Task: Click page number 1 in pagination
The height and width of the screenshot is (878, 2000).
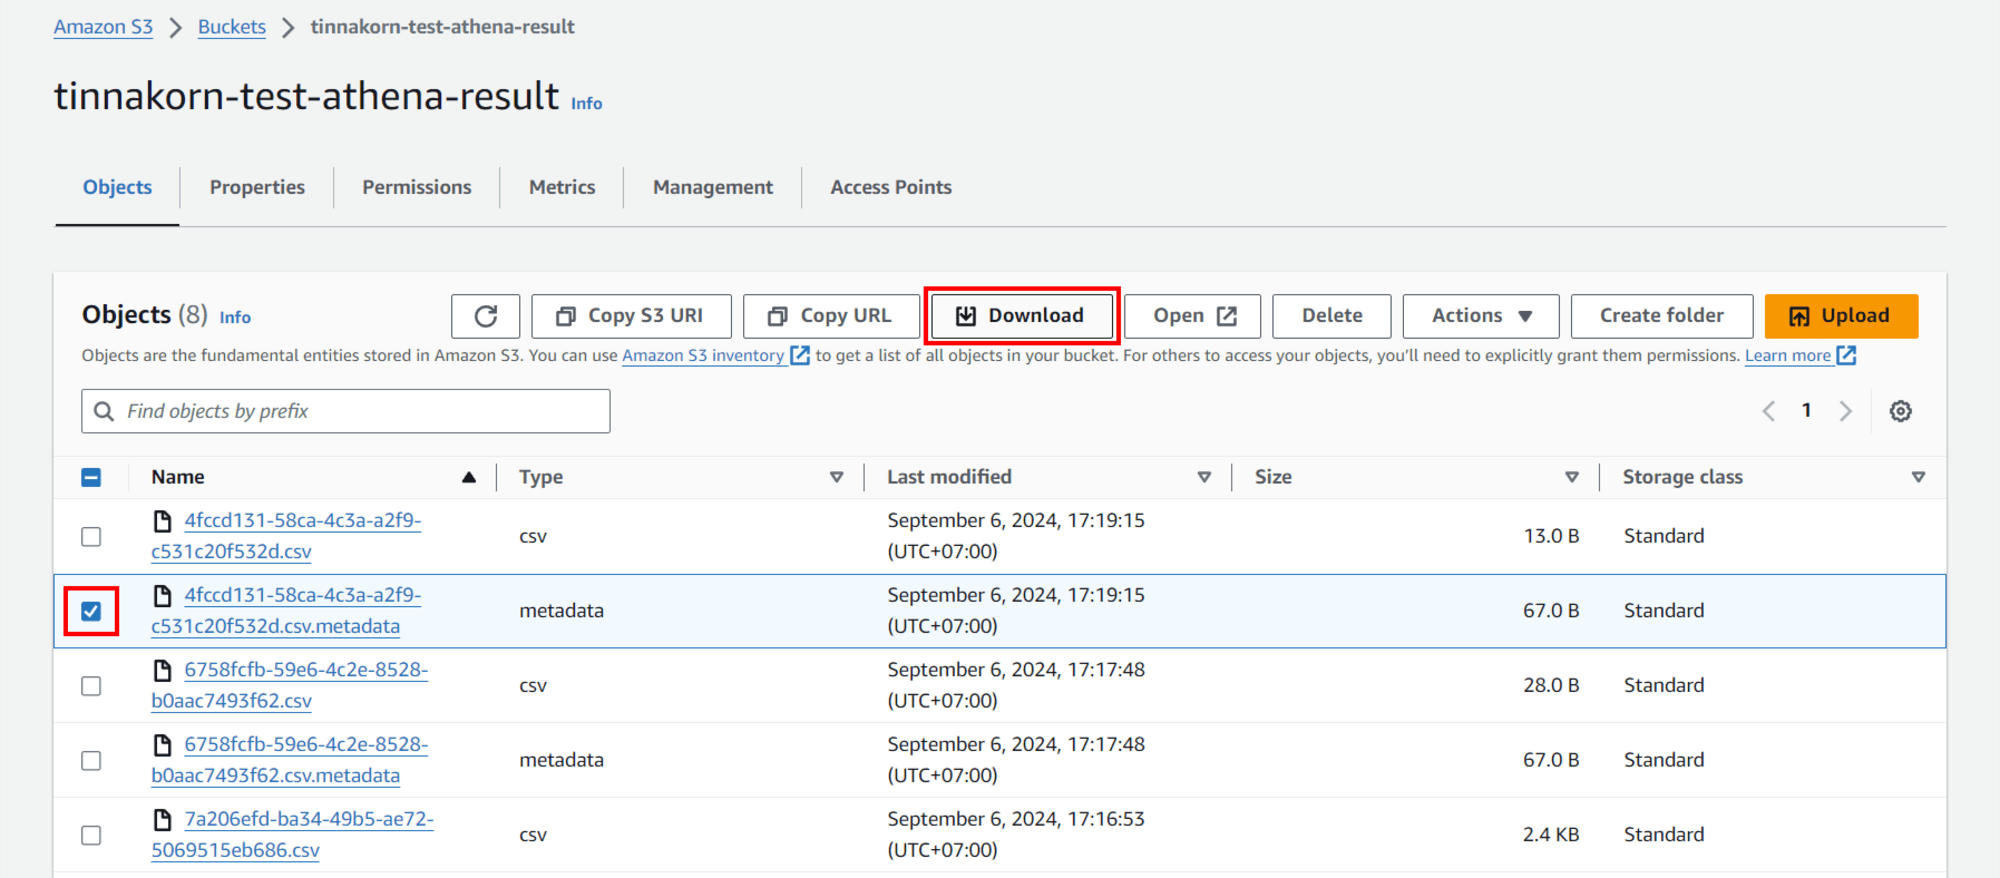Action: pos(1806,410)
